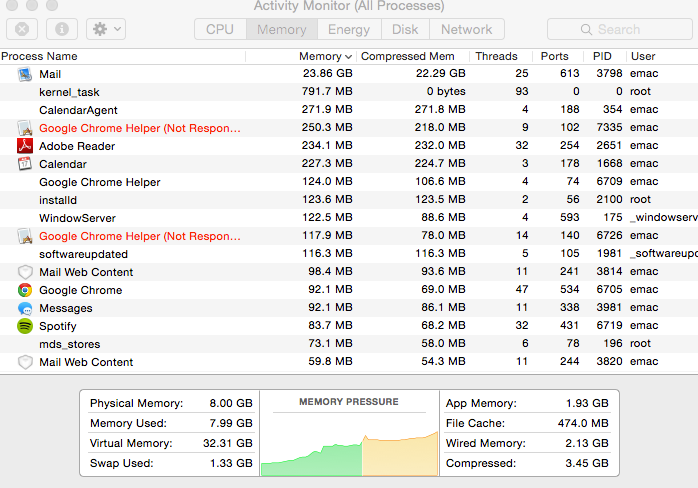Click Google Chrome's 47 threads value
Viewport: 698px width, 488px height.
[522, 289]
